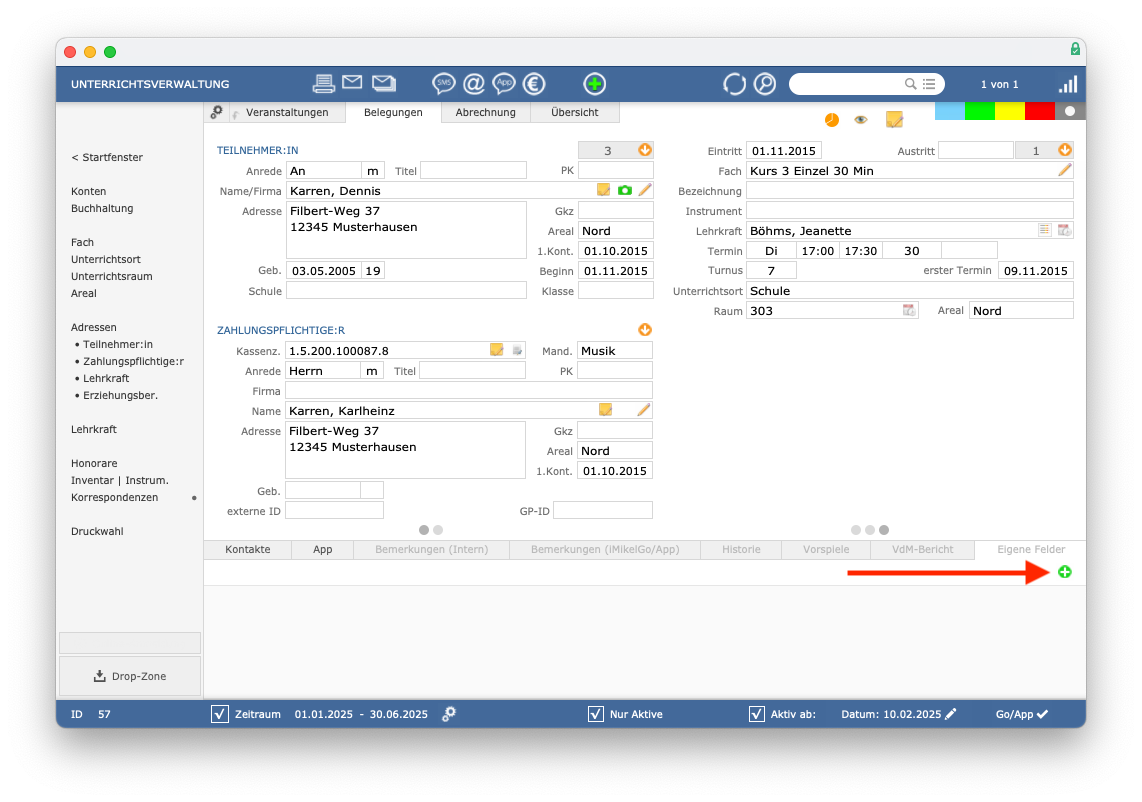Screen dimensions: 1142x802
Task: Open the SMS speech bubble icon
Action: 443,84
